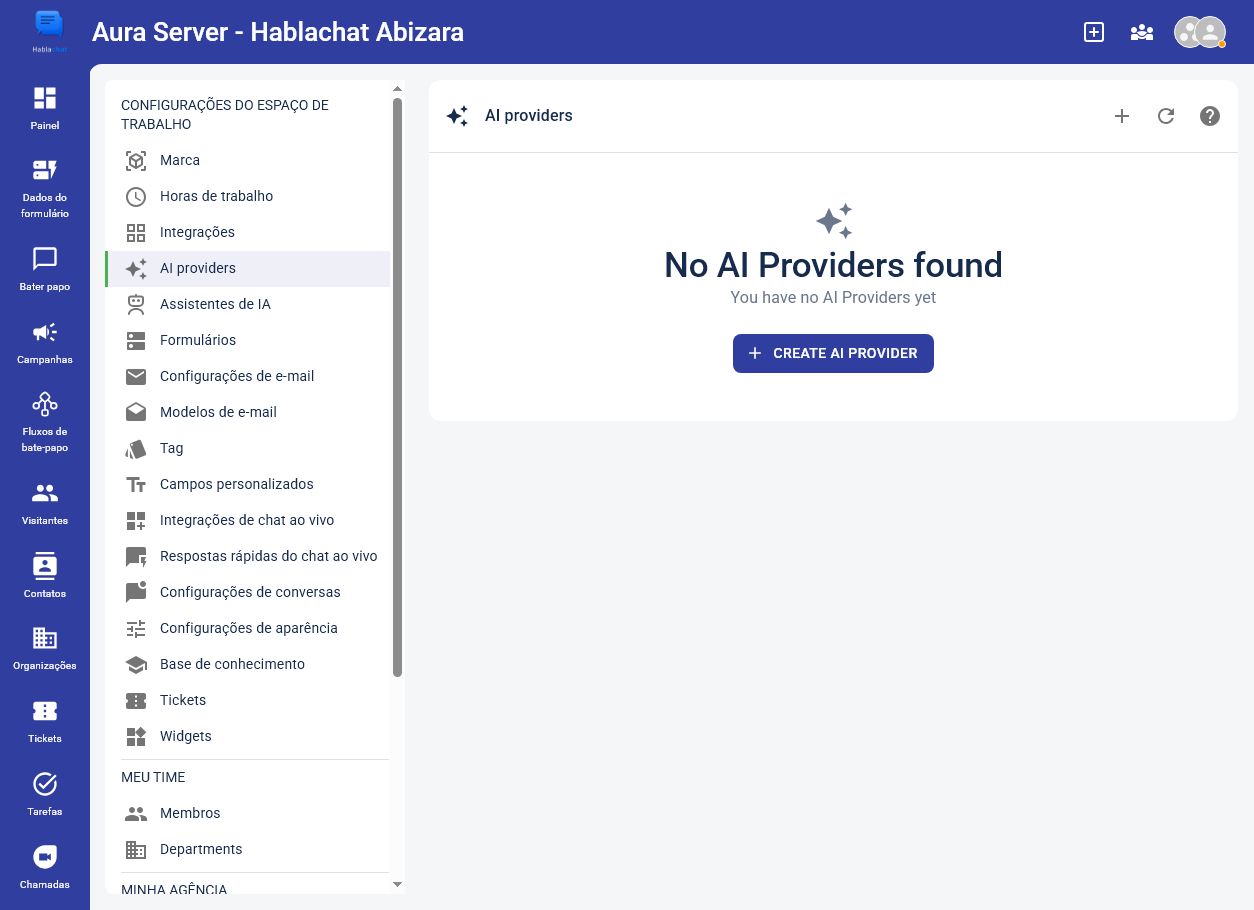This screenshot has height=910, width=1254.
Task: Select AI providers menu item
Action: (248, 268)
